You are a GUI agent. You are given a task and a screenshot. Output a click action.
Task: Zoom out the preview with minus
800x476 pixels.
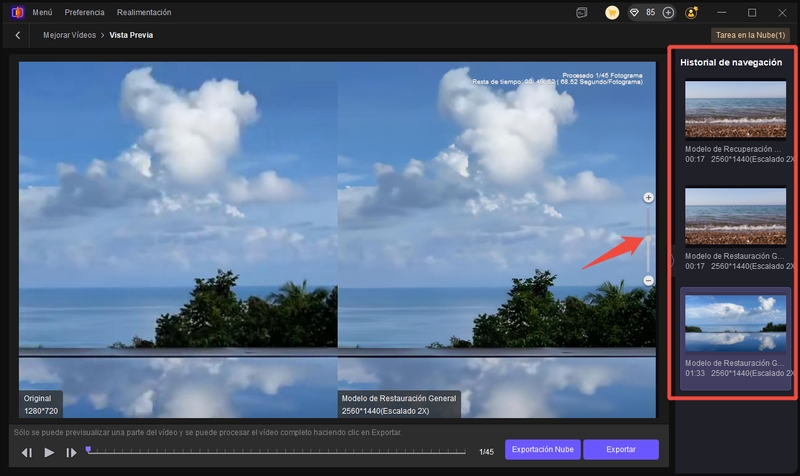click(x=648, y=281)
